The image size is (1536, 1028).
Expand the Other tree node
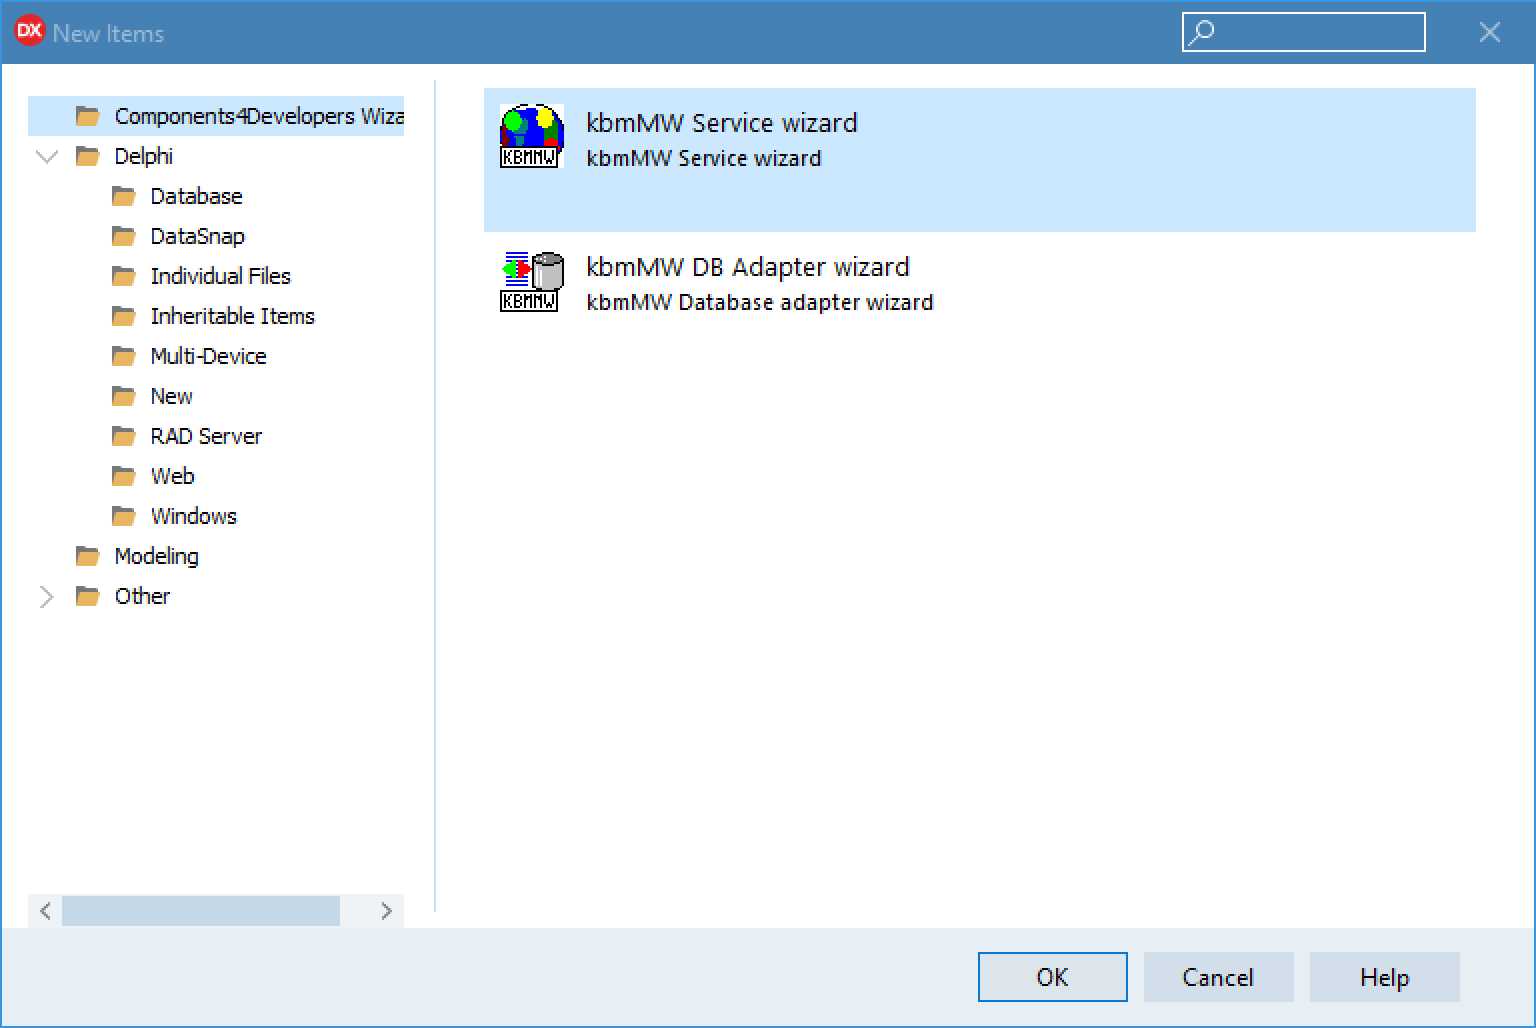(x=46, y=597)
